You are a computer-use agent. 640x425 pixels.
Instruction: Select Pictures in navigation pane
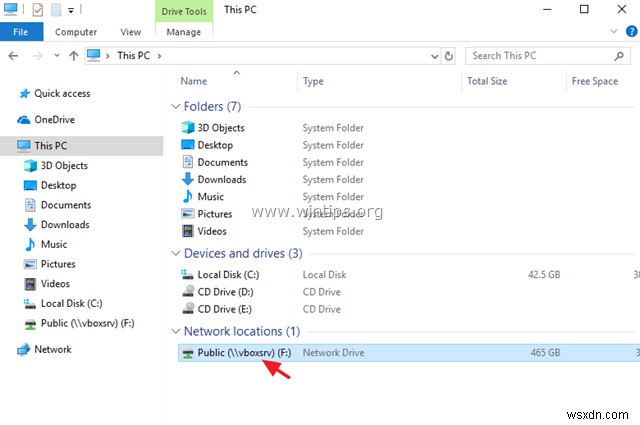tap(50, 264)
